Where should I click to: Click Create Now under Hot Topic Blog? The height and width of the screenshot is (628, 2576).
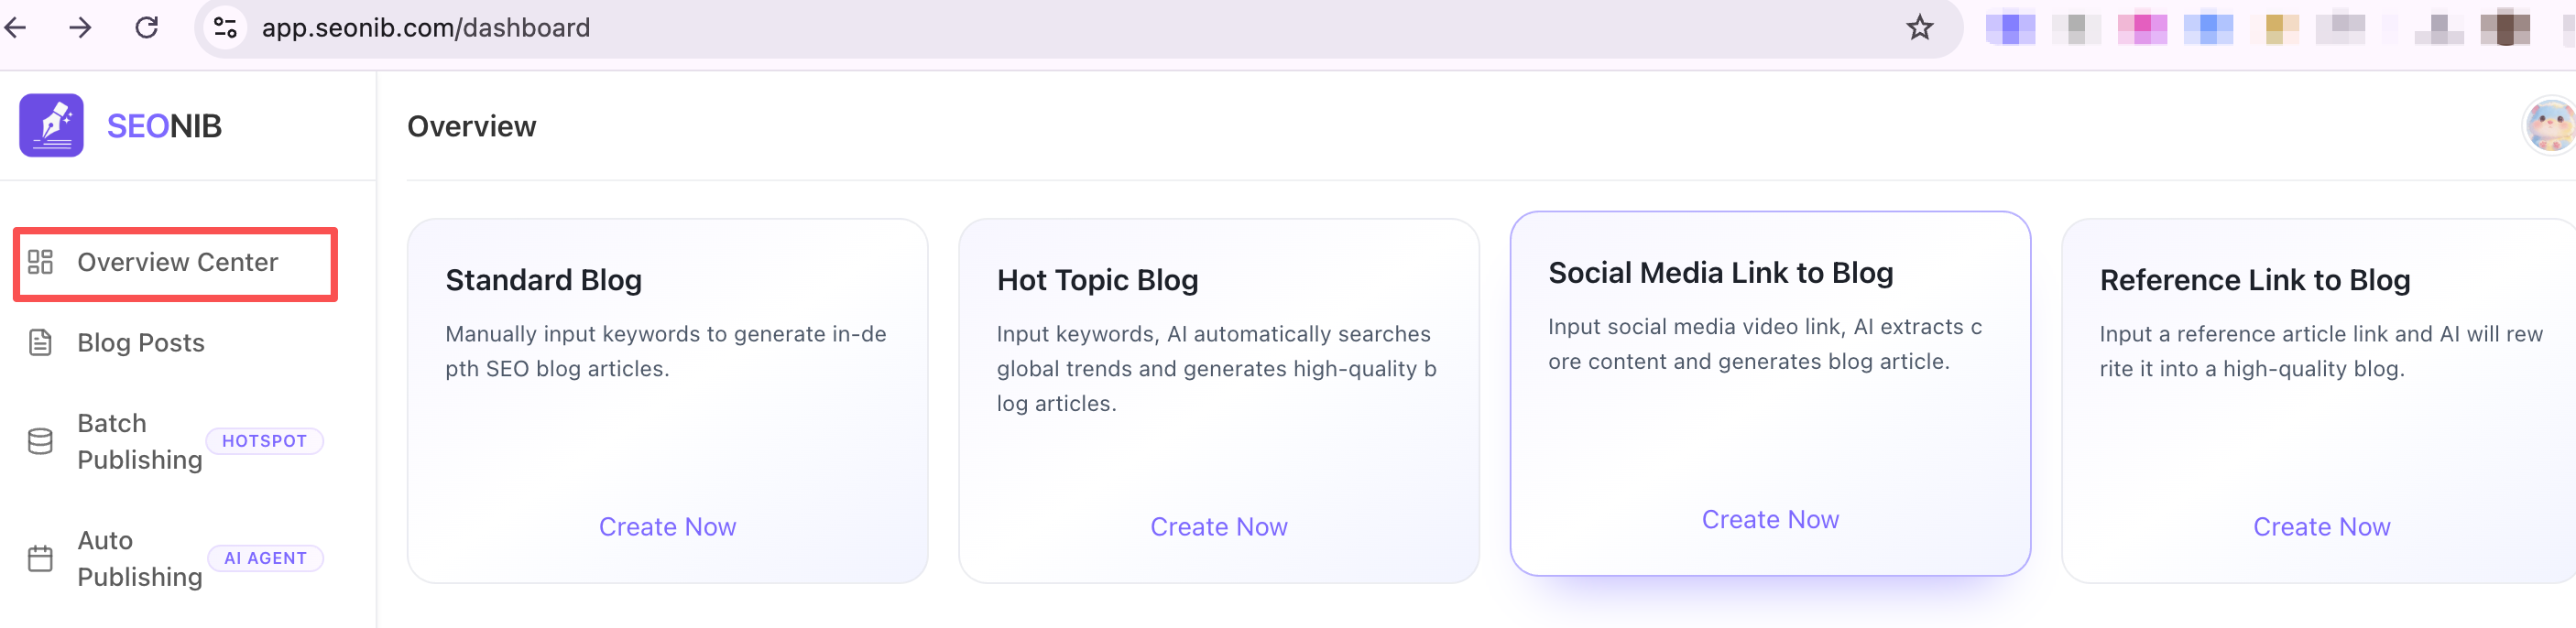coord(1218,527)
